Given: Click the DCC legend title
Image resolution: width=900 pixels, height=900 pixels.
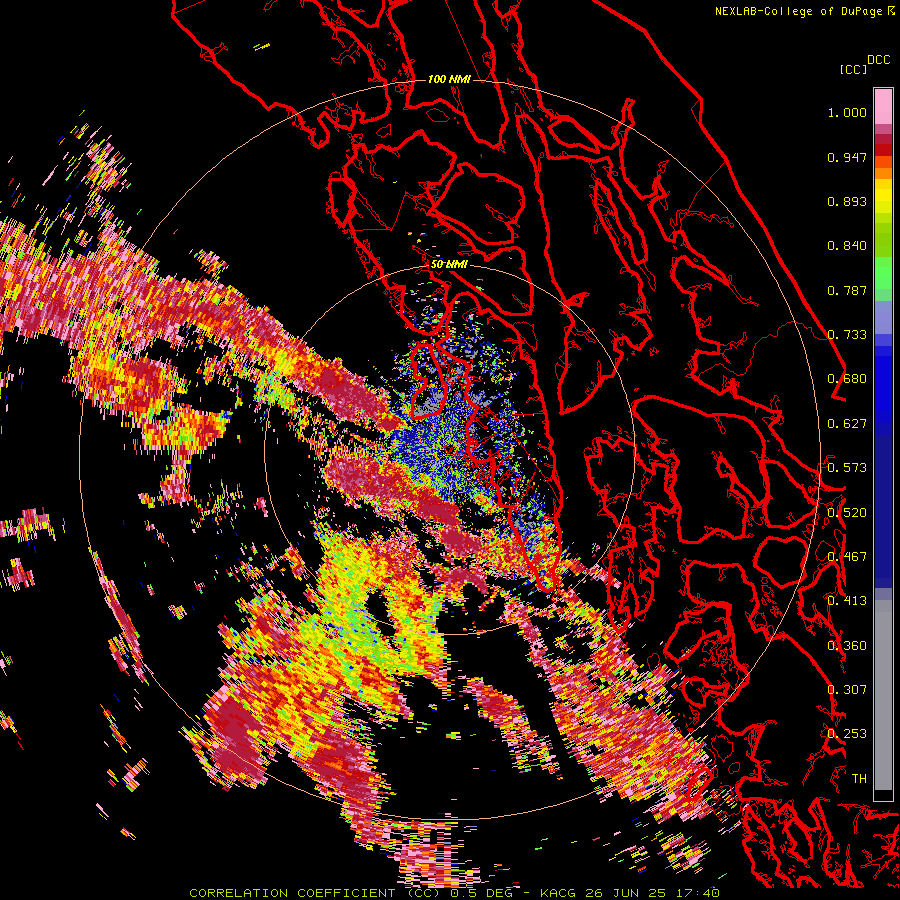Looking at the screenshot, I should [878, 60].
